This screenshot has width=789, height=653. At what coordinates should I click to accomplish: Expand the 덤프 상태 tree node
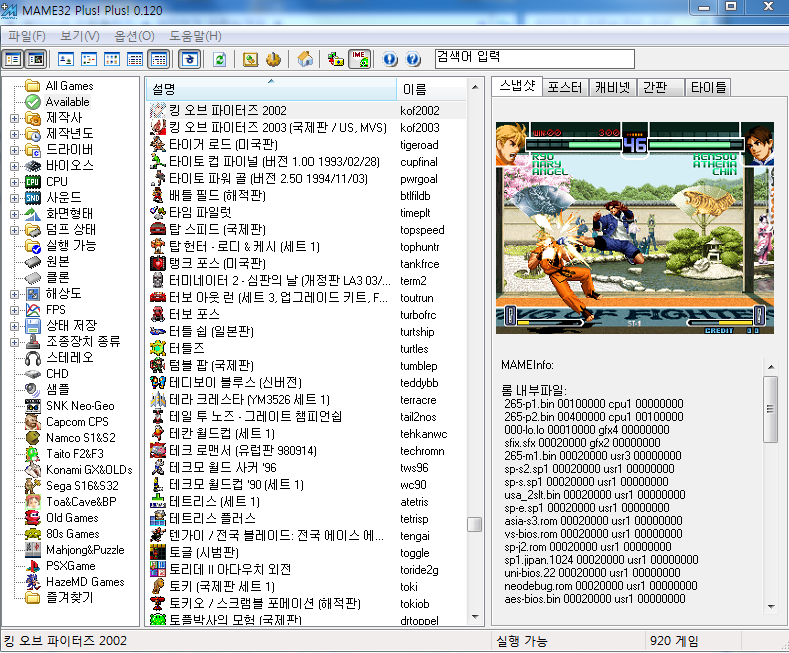pos(14,230)
